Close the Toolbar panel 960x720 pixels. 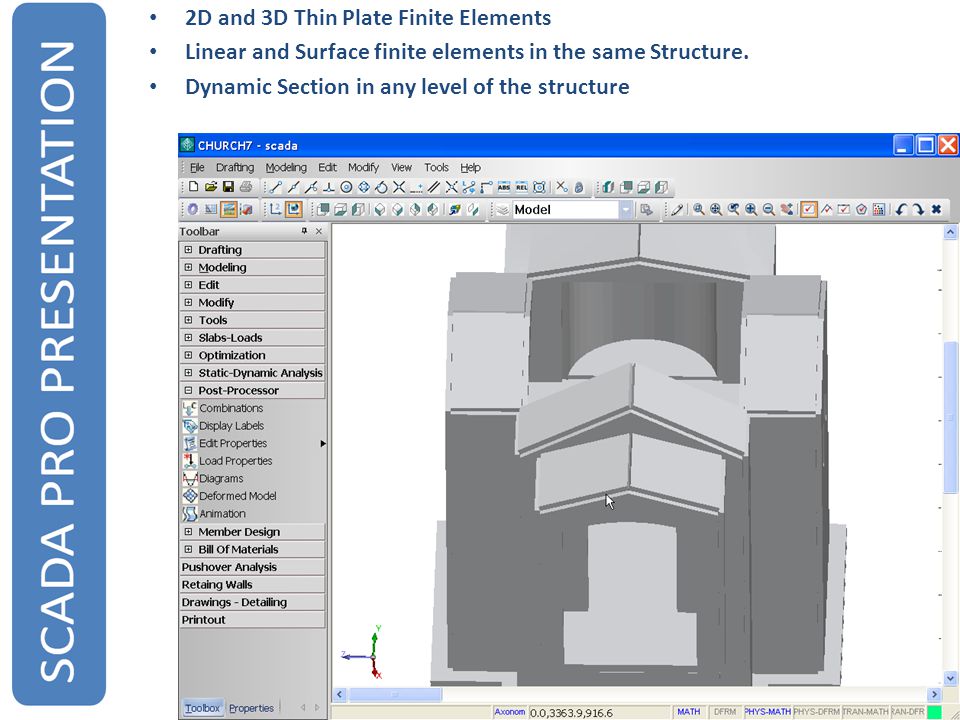coord(318,231)
